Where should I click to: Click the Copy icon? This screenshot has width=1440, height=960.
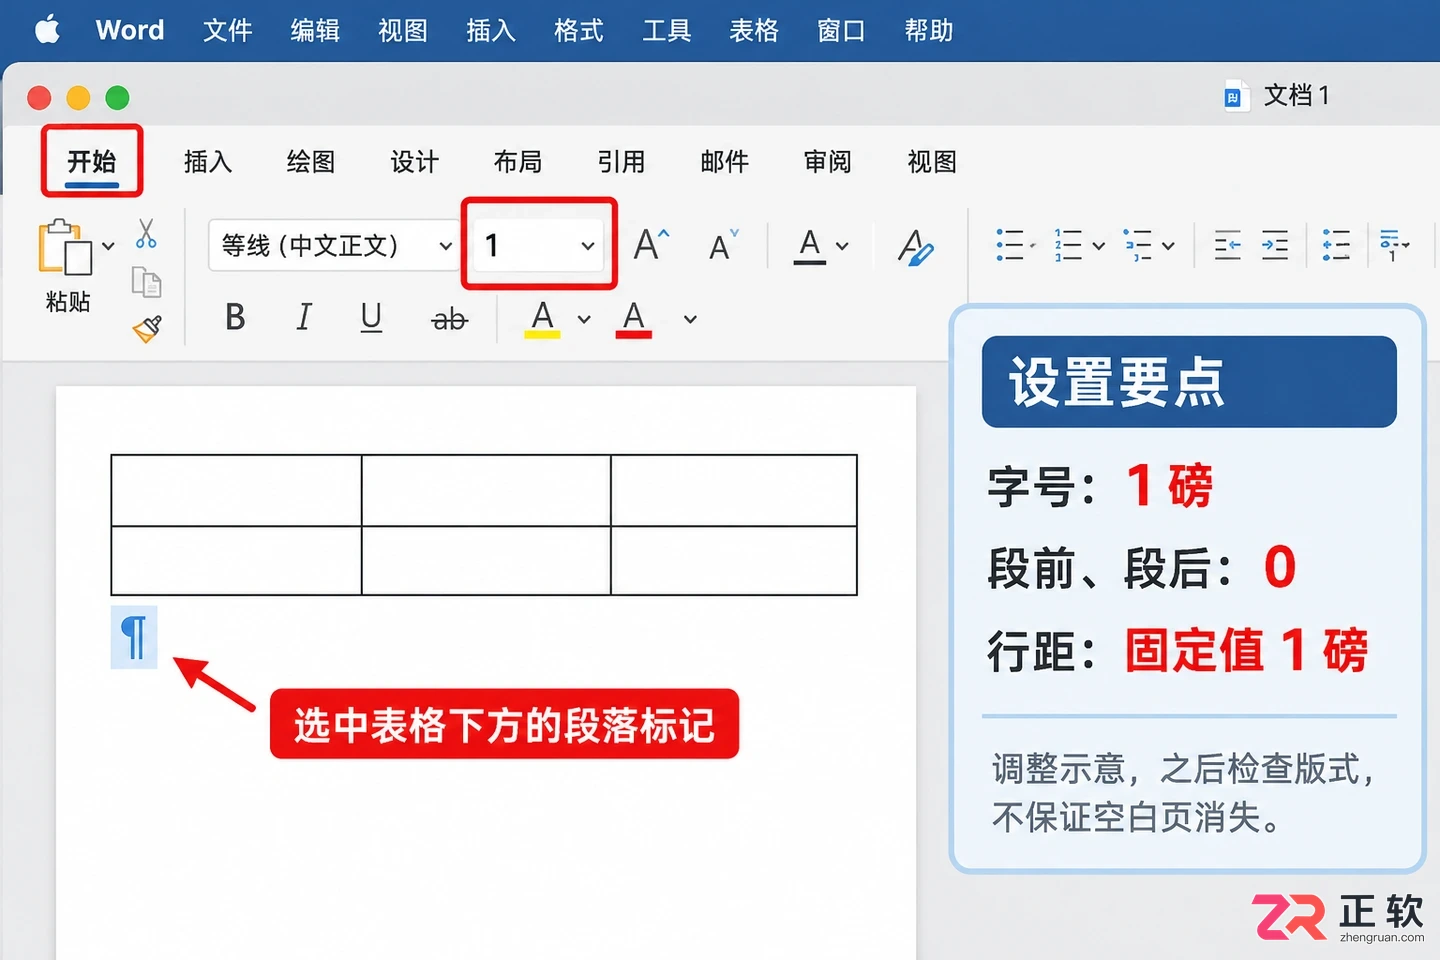146,283
